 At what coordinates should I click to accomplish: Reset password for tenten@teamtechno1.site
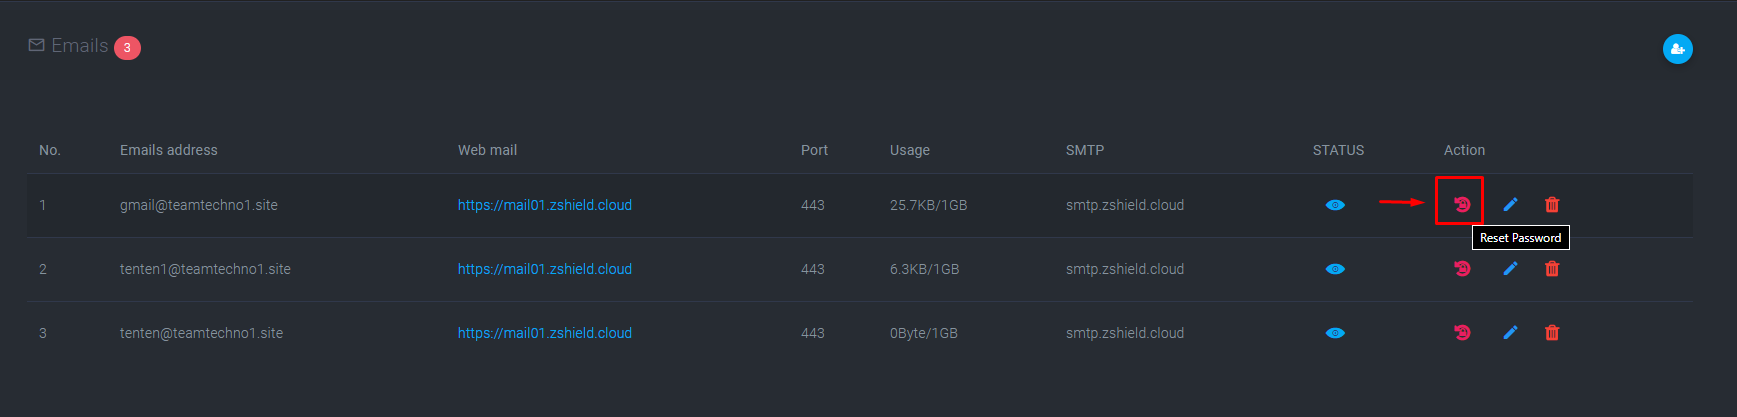(x=1462, y=332)
